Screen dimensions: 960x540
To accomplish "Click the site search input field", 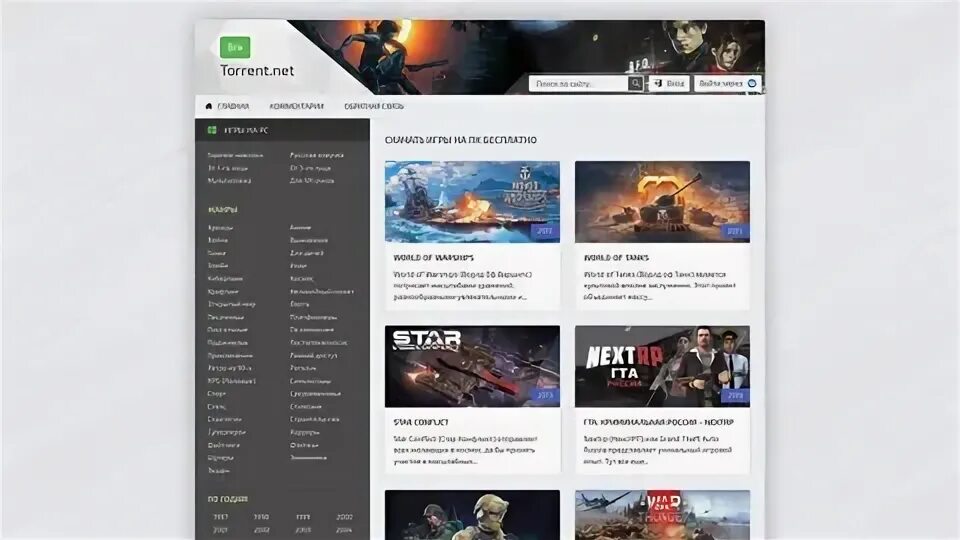I will [579, 83].
